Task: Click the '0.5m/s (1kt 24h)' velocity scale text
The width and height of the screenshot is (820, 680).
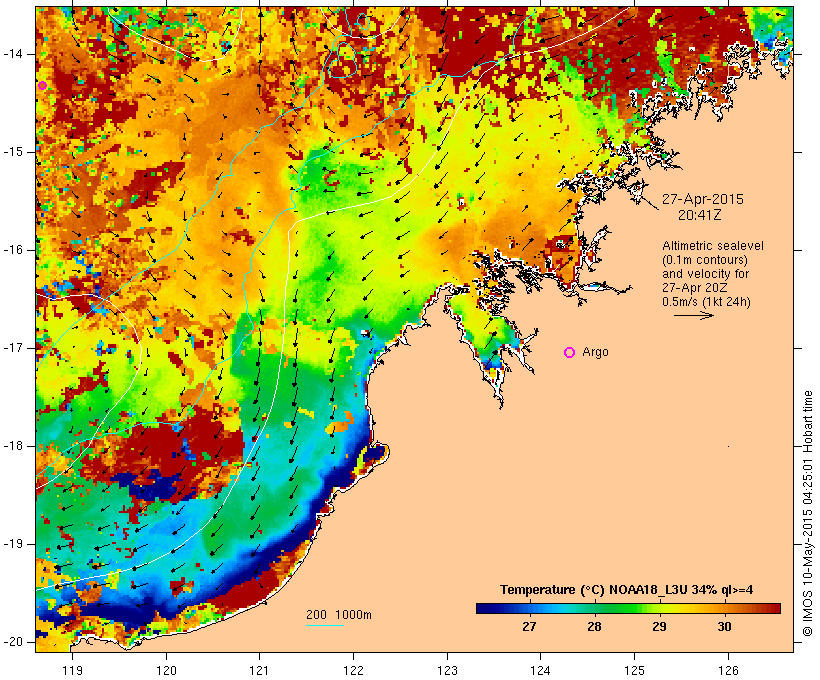Action: tap(706, 302)
